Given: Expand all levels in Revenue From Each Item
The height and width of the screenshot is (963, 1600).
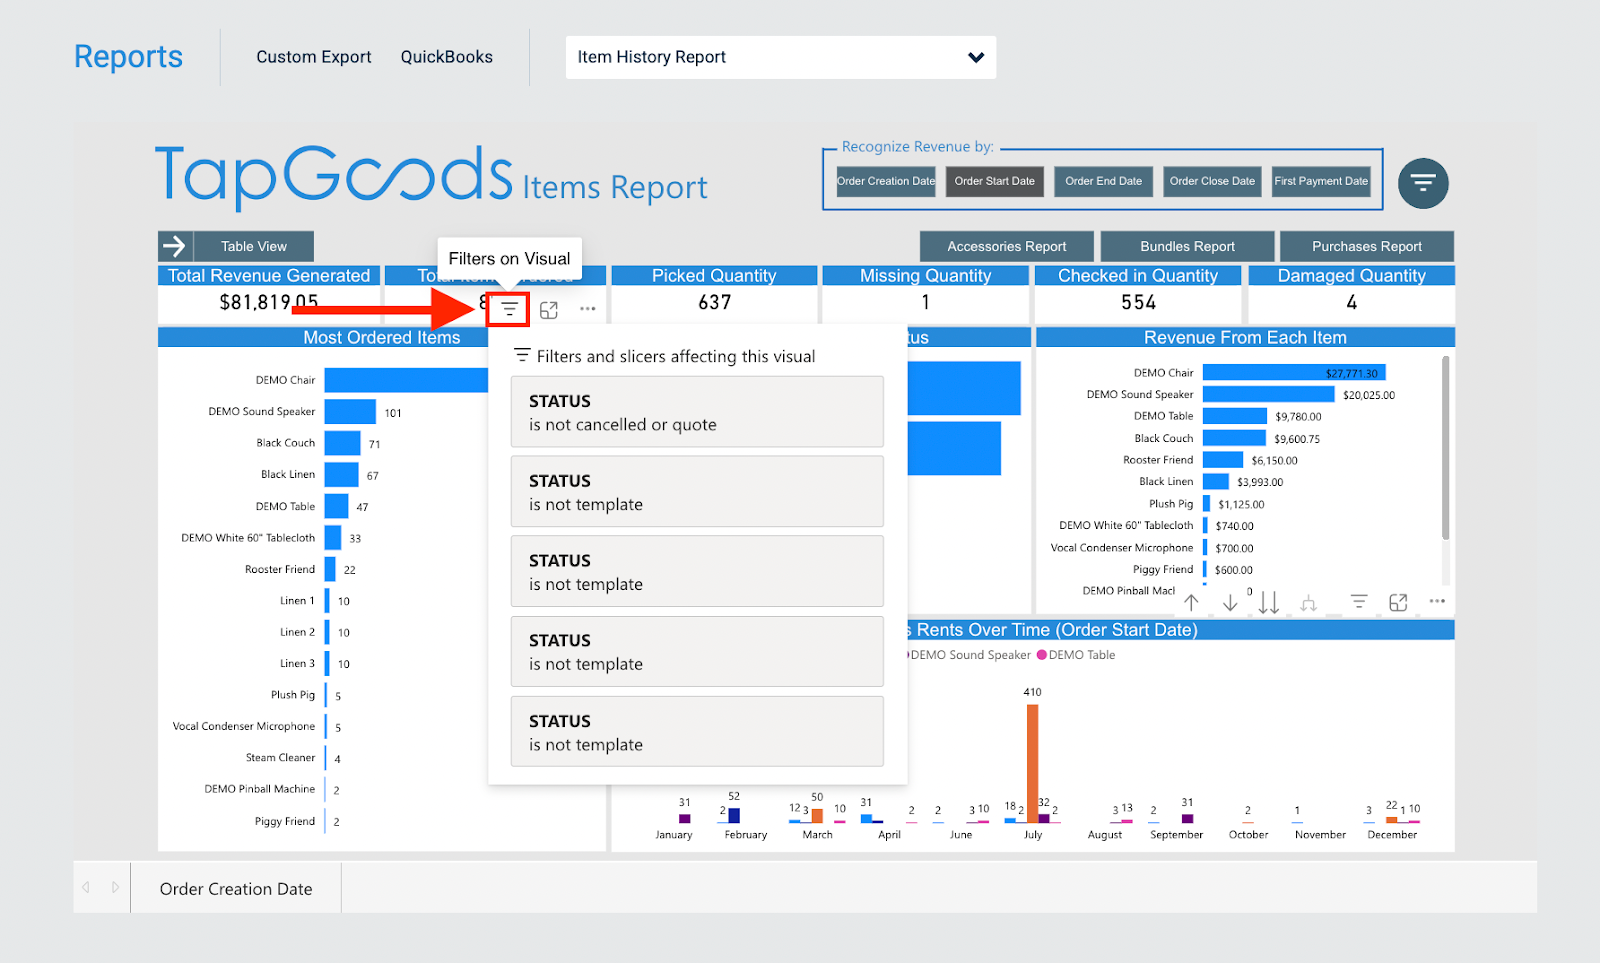Looking at the screenshot, I should click(x=1308, y=602).
